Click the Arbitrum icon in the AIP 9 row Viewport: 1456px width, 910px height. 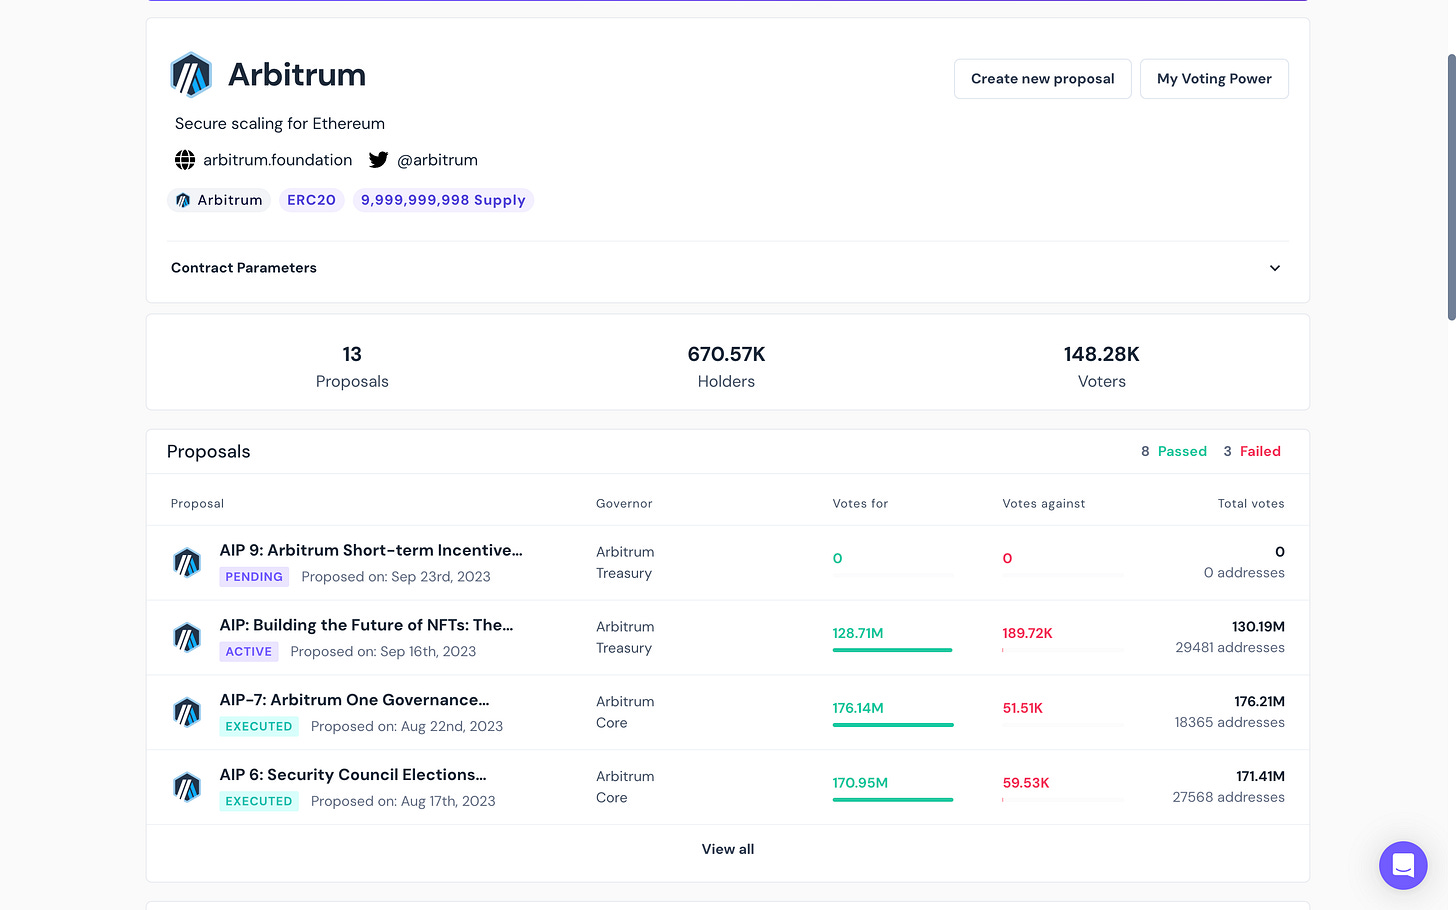(x=187, y=563)
